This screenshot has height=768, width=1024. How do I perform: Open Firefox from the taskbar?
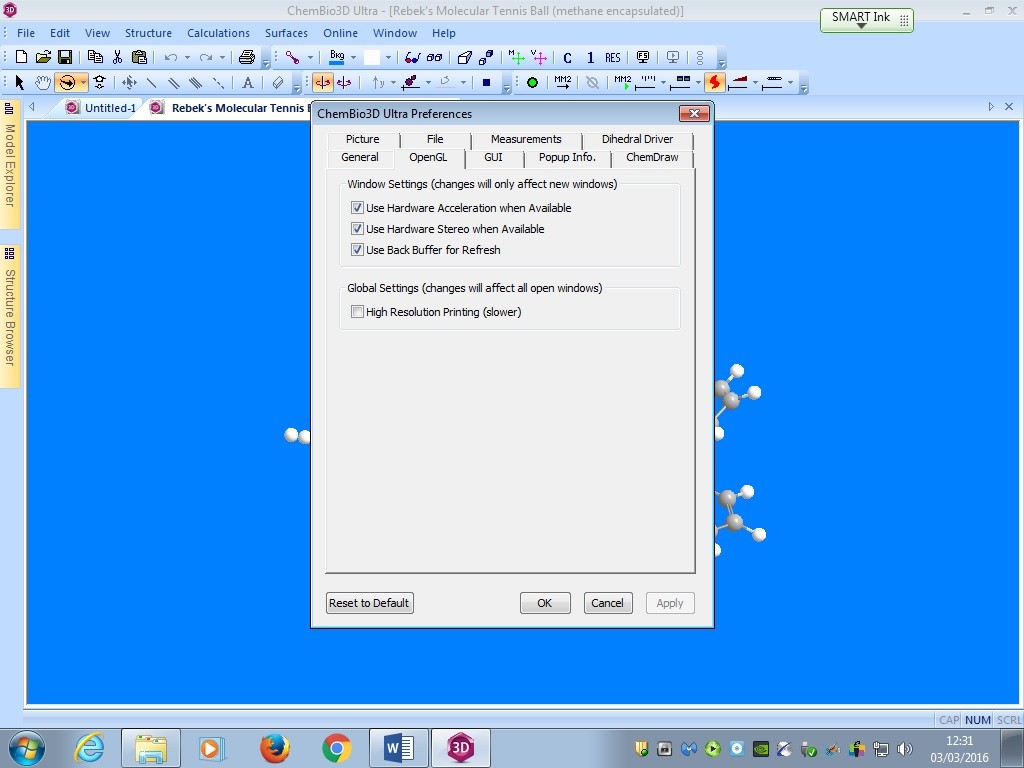[274, 748]
